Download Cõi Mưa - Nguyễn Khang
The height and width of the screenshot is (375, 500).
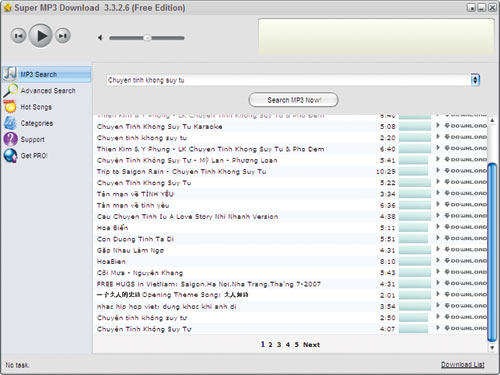(466, 272)
